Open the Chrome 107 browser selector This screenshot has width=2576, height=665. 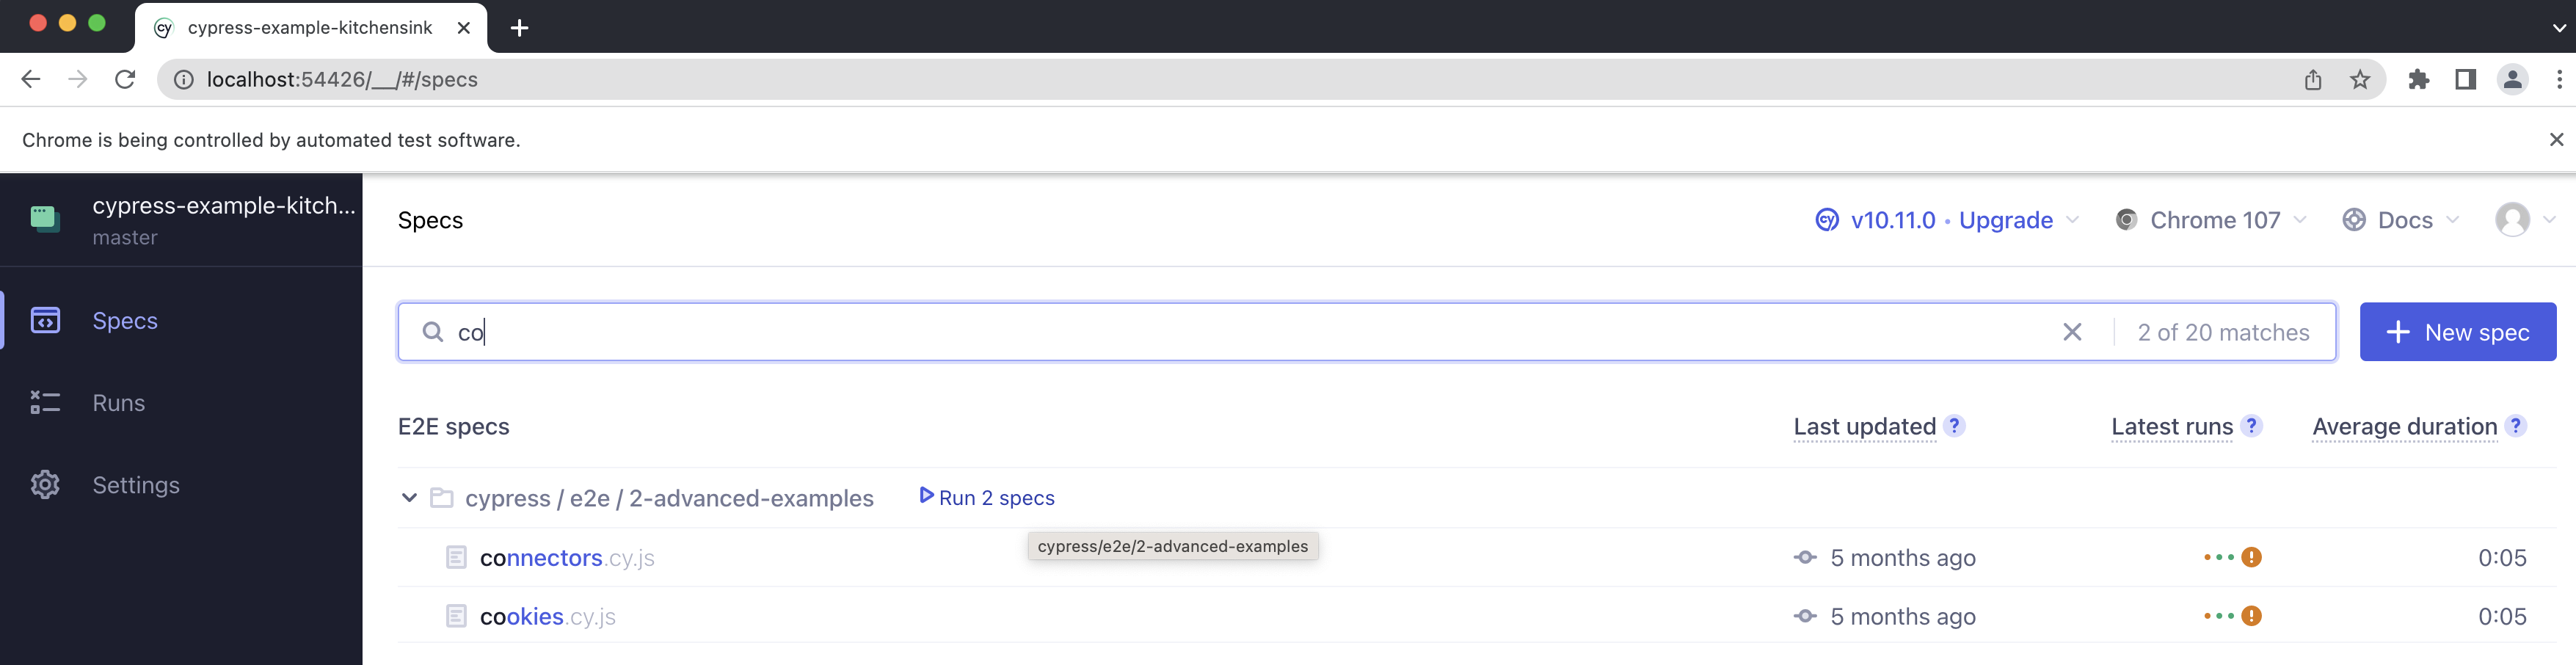[2214, 220]
